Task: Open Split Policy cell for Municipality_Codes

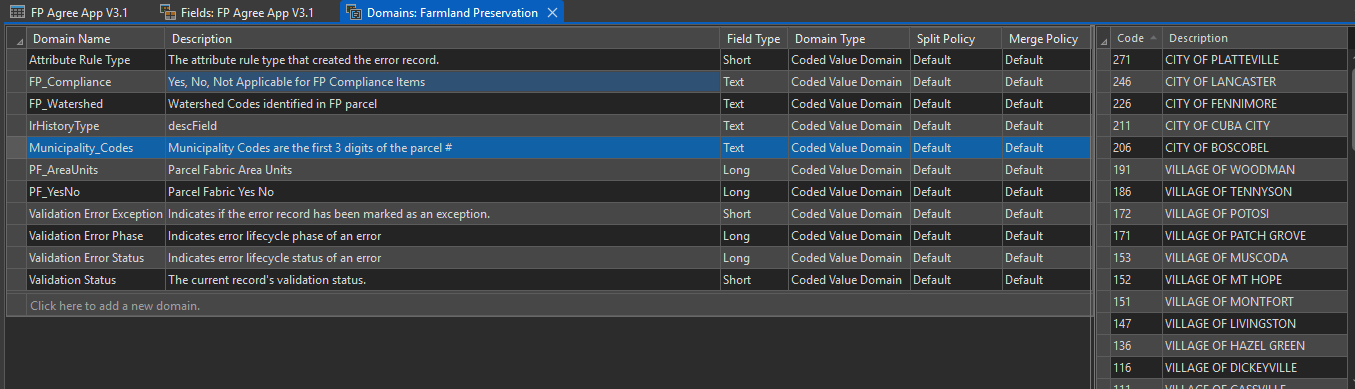Action: coord(955,148)
